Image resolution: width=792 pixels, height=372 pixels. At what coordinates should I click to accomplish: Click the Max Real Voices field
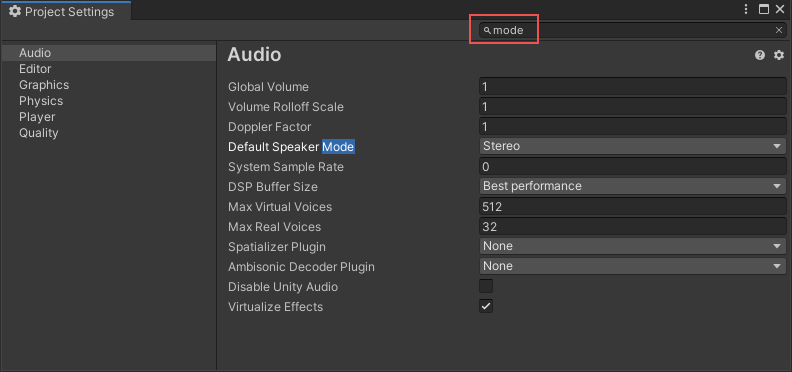pyautogui.click(x=632, y=226)
